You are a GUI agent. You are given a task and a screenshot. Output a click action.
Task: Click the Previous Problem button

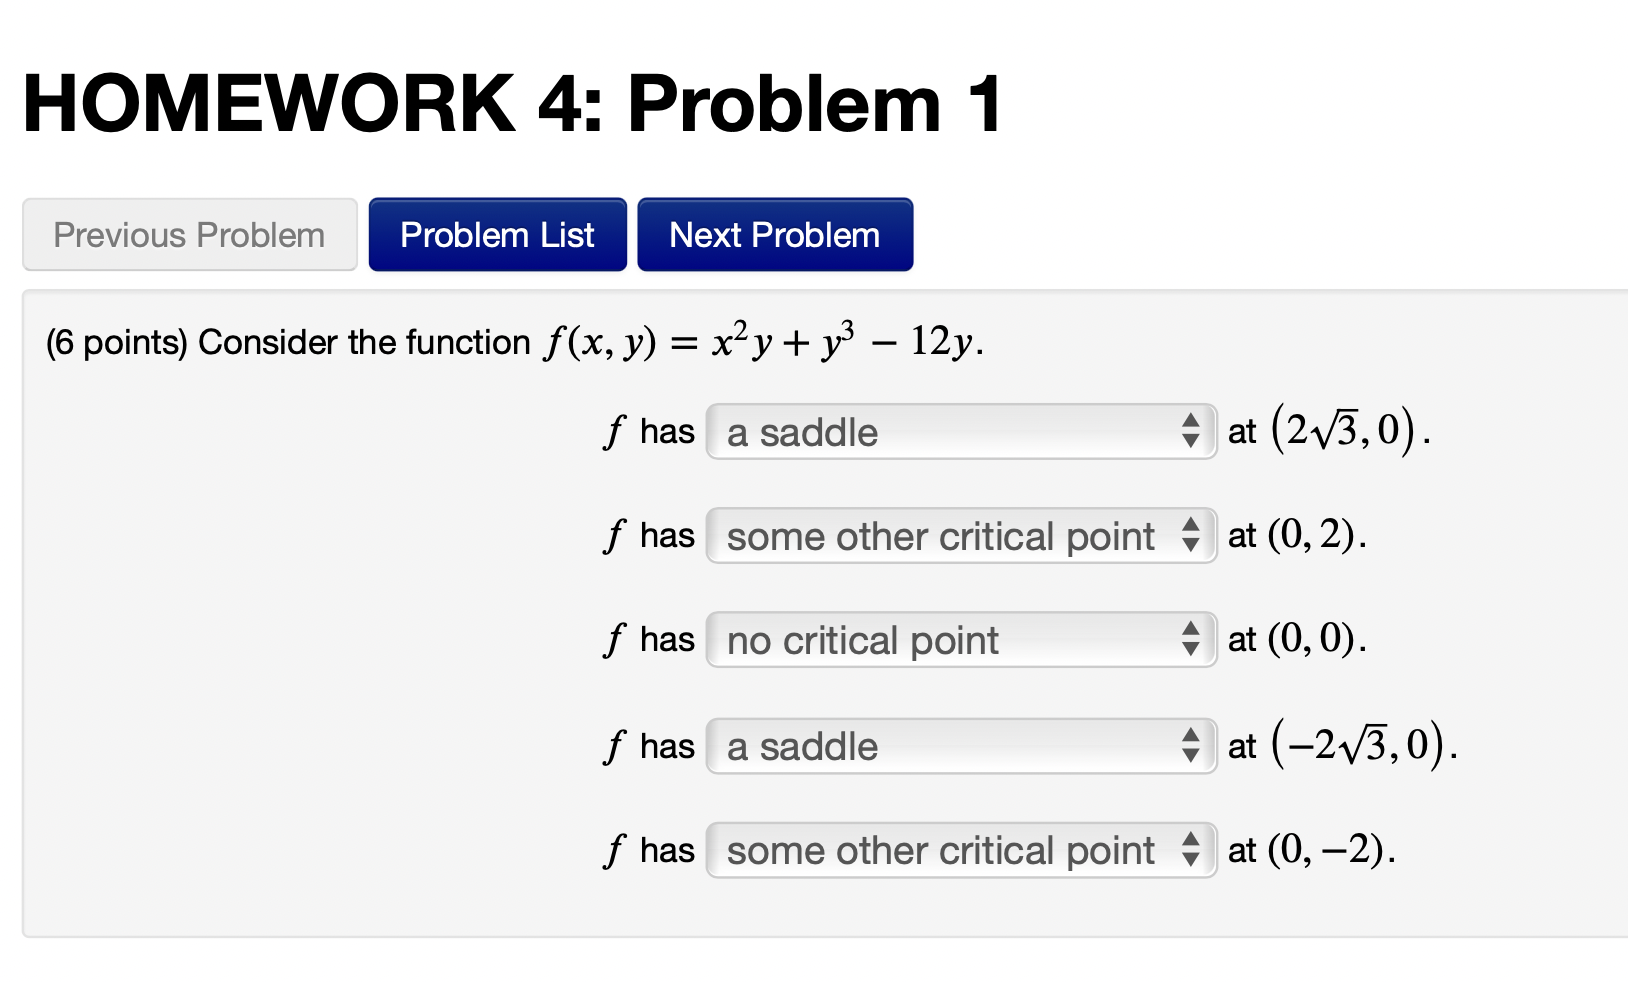coord(189,234)
